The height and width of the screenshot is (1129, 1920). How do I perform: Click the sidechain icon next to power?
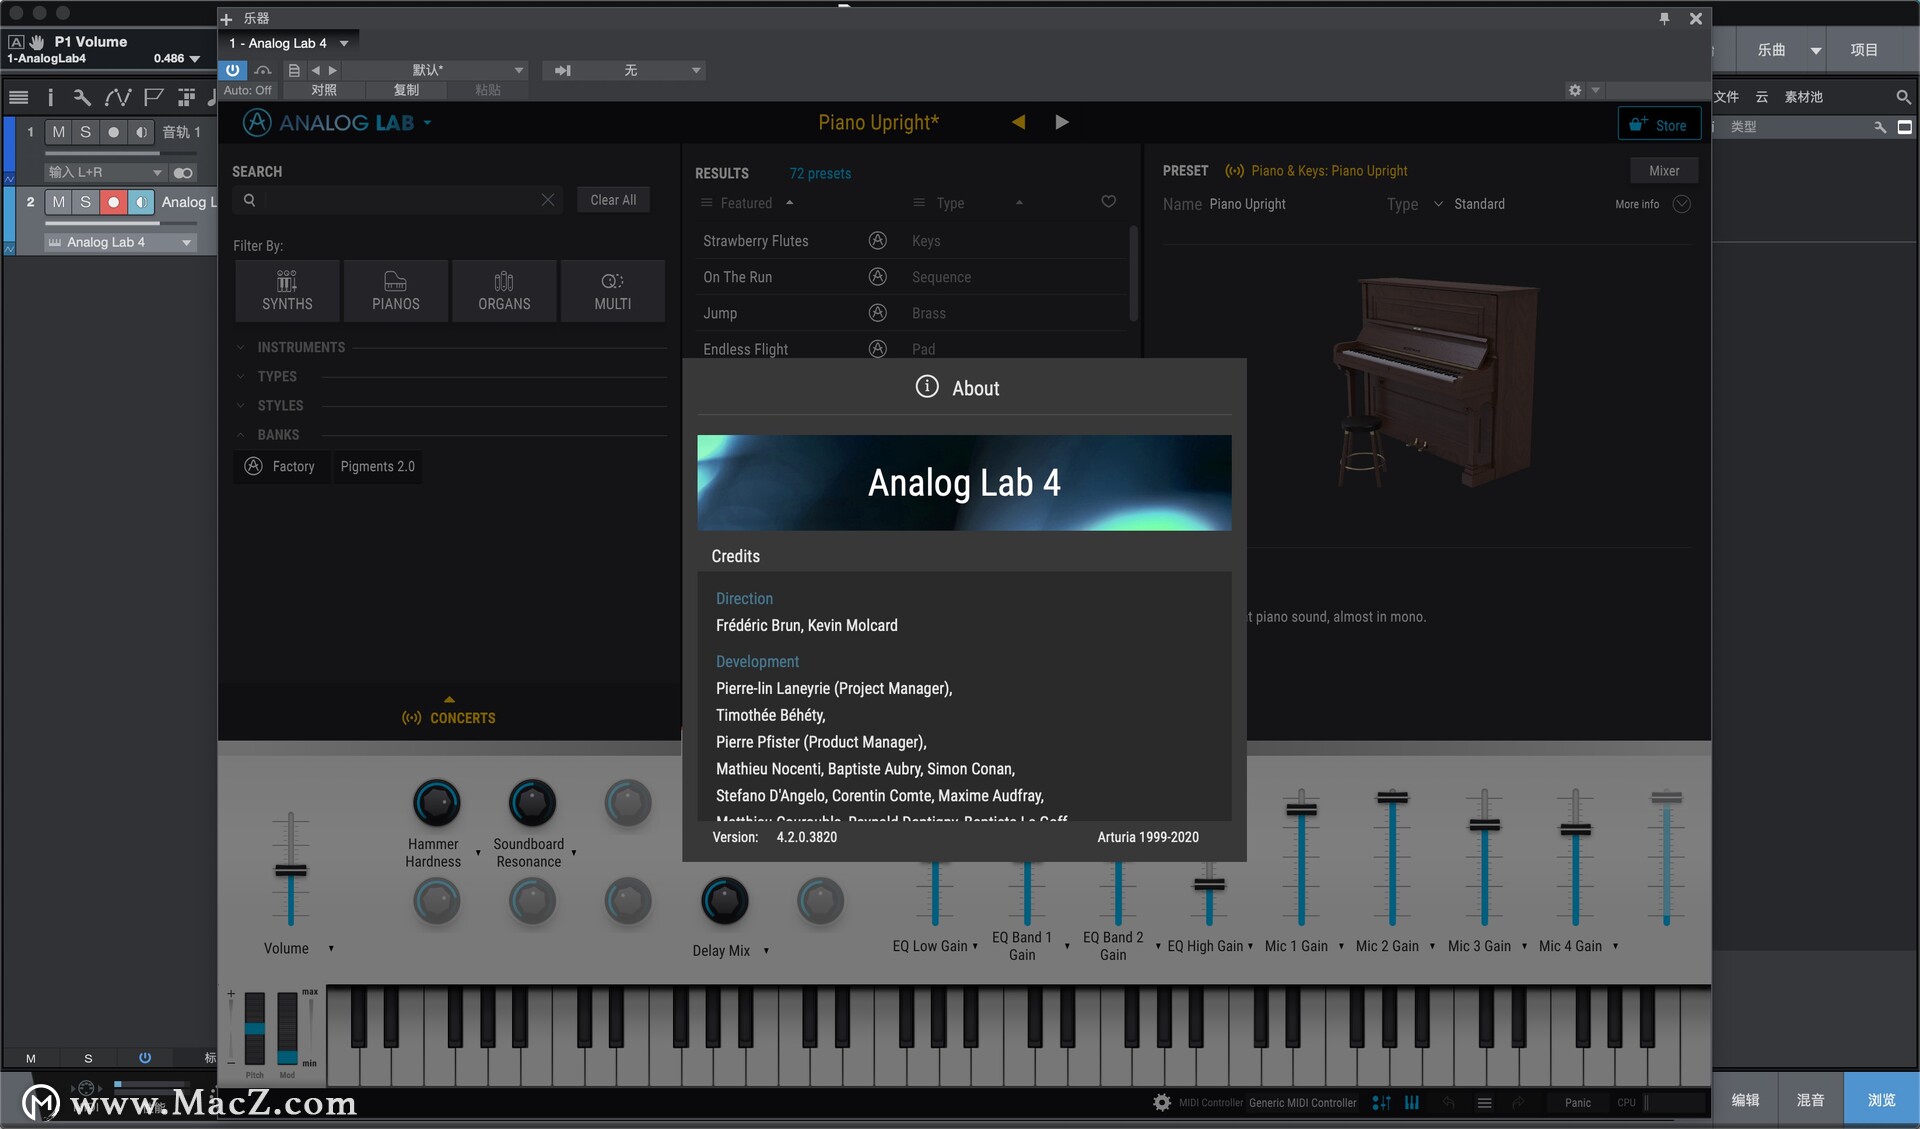click(262, 70)
